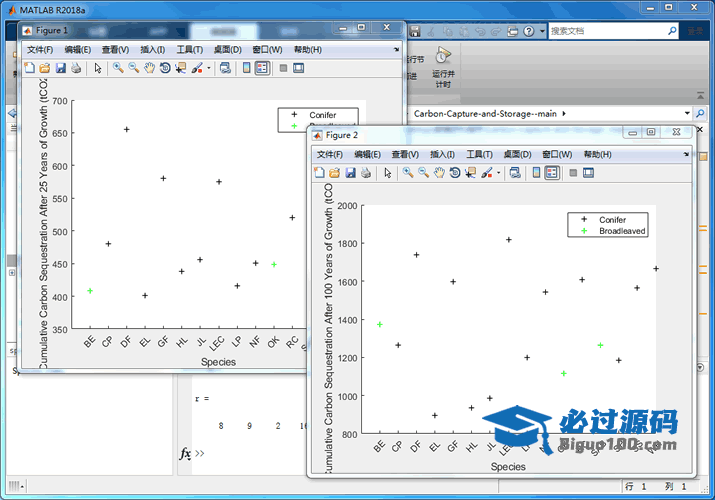Screen dimensions: 715x500
Task: Select Brush data tool in Figure 2
Action: click(x=487, y=173)
